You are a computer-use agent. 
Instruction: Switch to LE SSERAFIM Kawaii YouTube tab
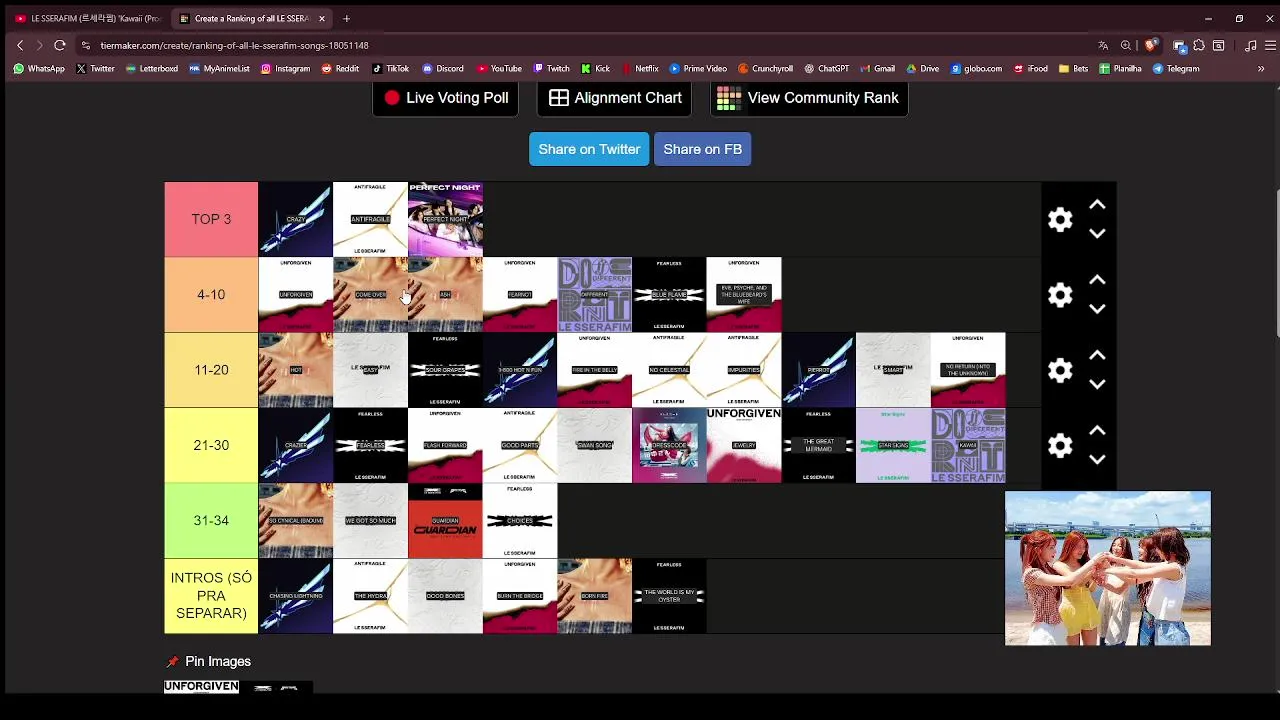88,18
